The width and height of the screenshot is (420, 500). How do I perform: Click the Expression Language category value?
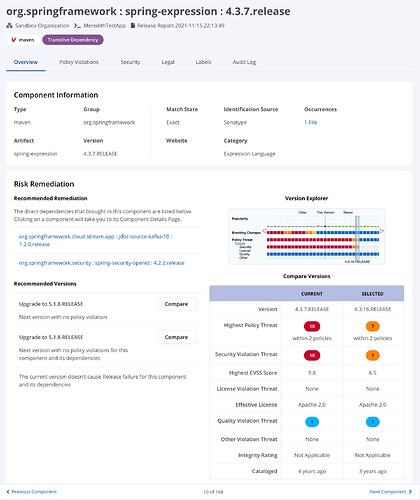(x=249, y=154)
